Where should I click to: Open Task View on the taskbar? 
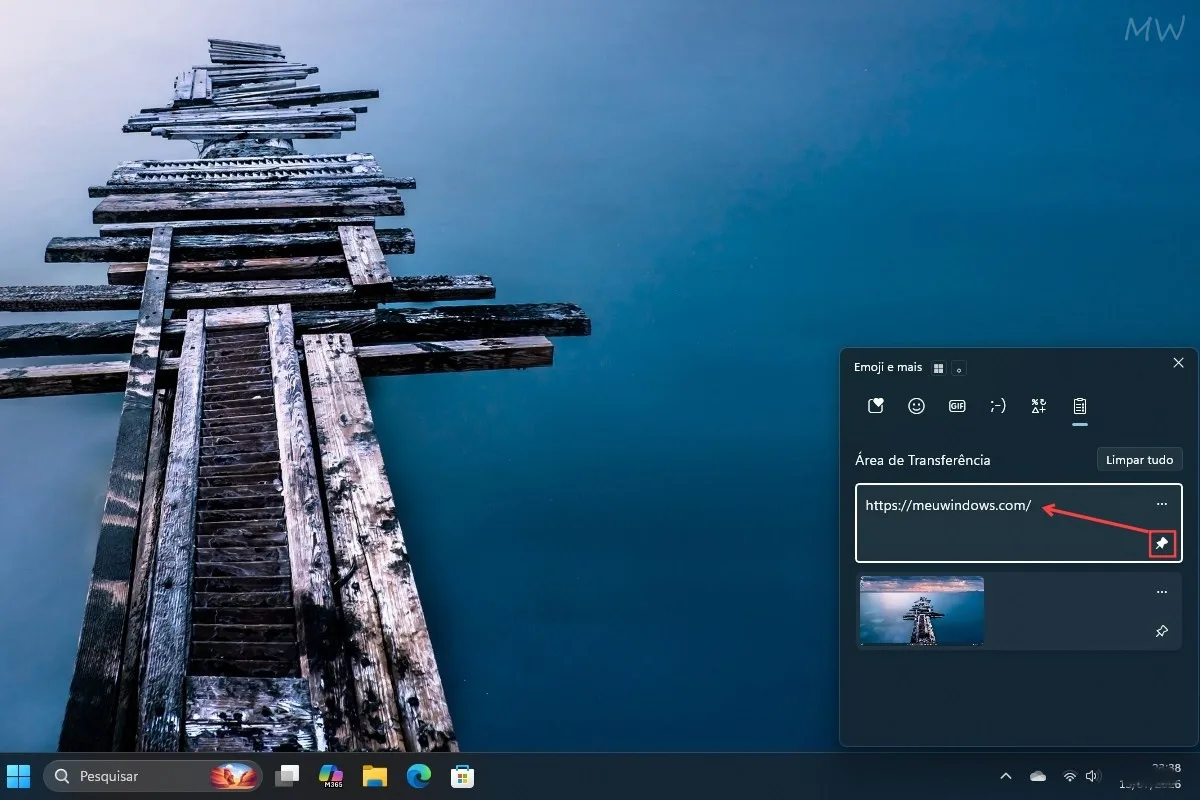[x=288, y=776]
